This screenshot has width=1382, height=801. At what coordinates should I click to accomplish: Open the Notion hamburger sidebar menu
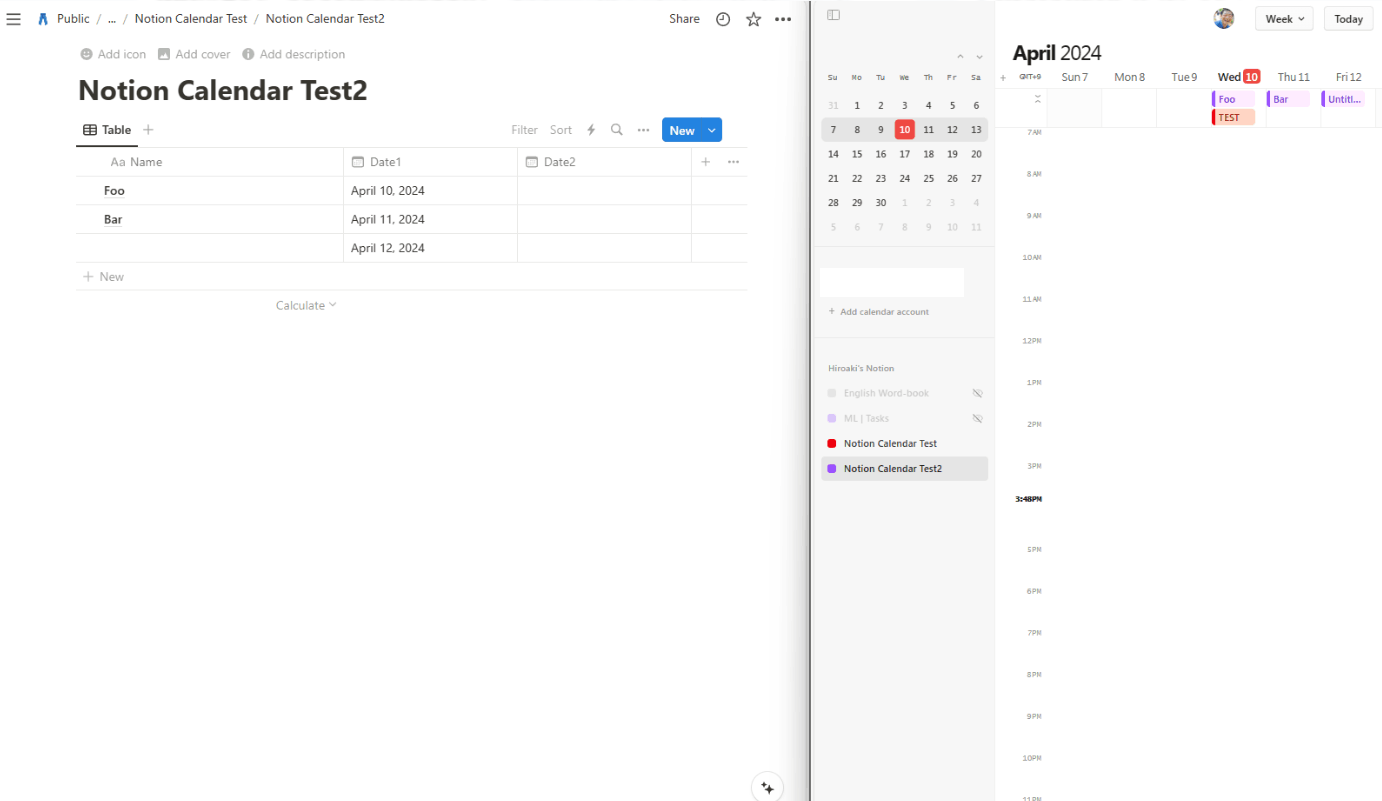point(13,19)
